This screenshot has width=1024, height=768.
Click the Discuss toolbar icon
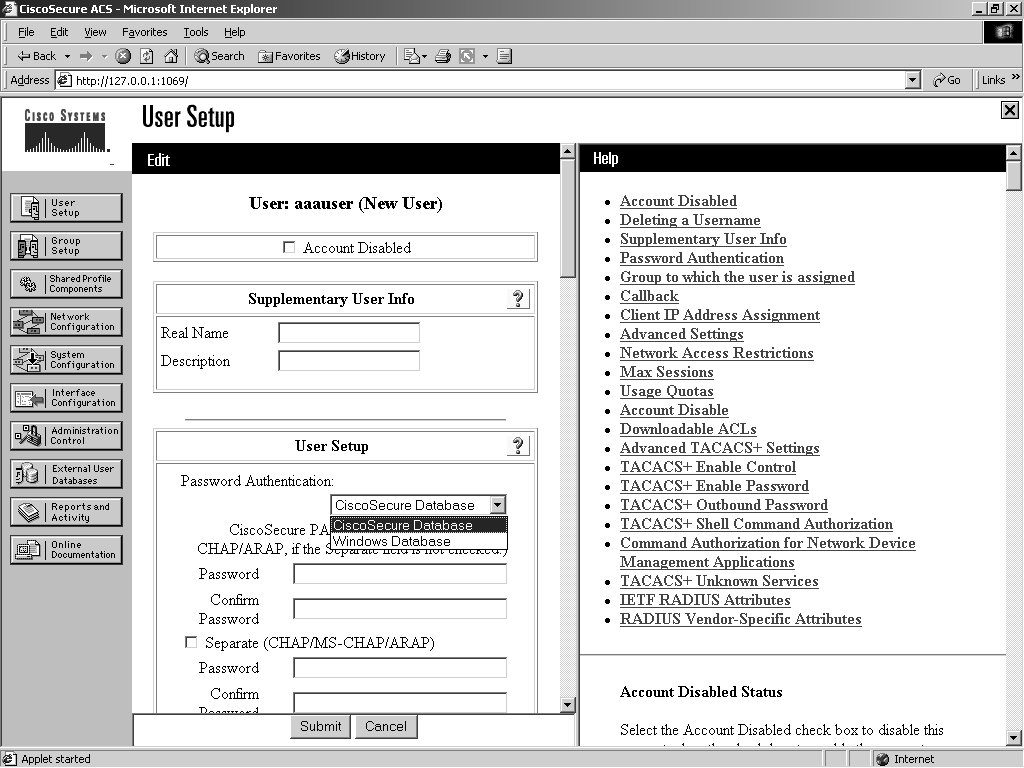[x=504, y=56]
